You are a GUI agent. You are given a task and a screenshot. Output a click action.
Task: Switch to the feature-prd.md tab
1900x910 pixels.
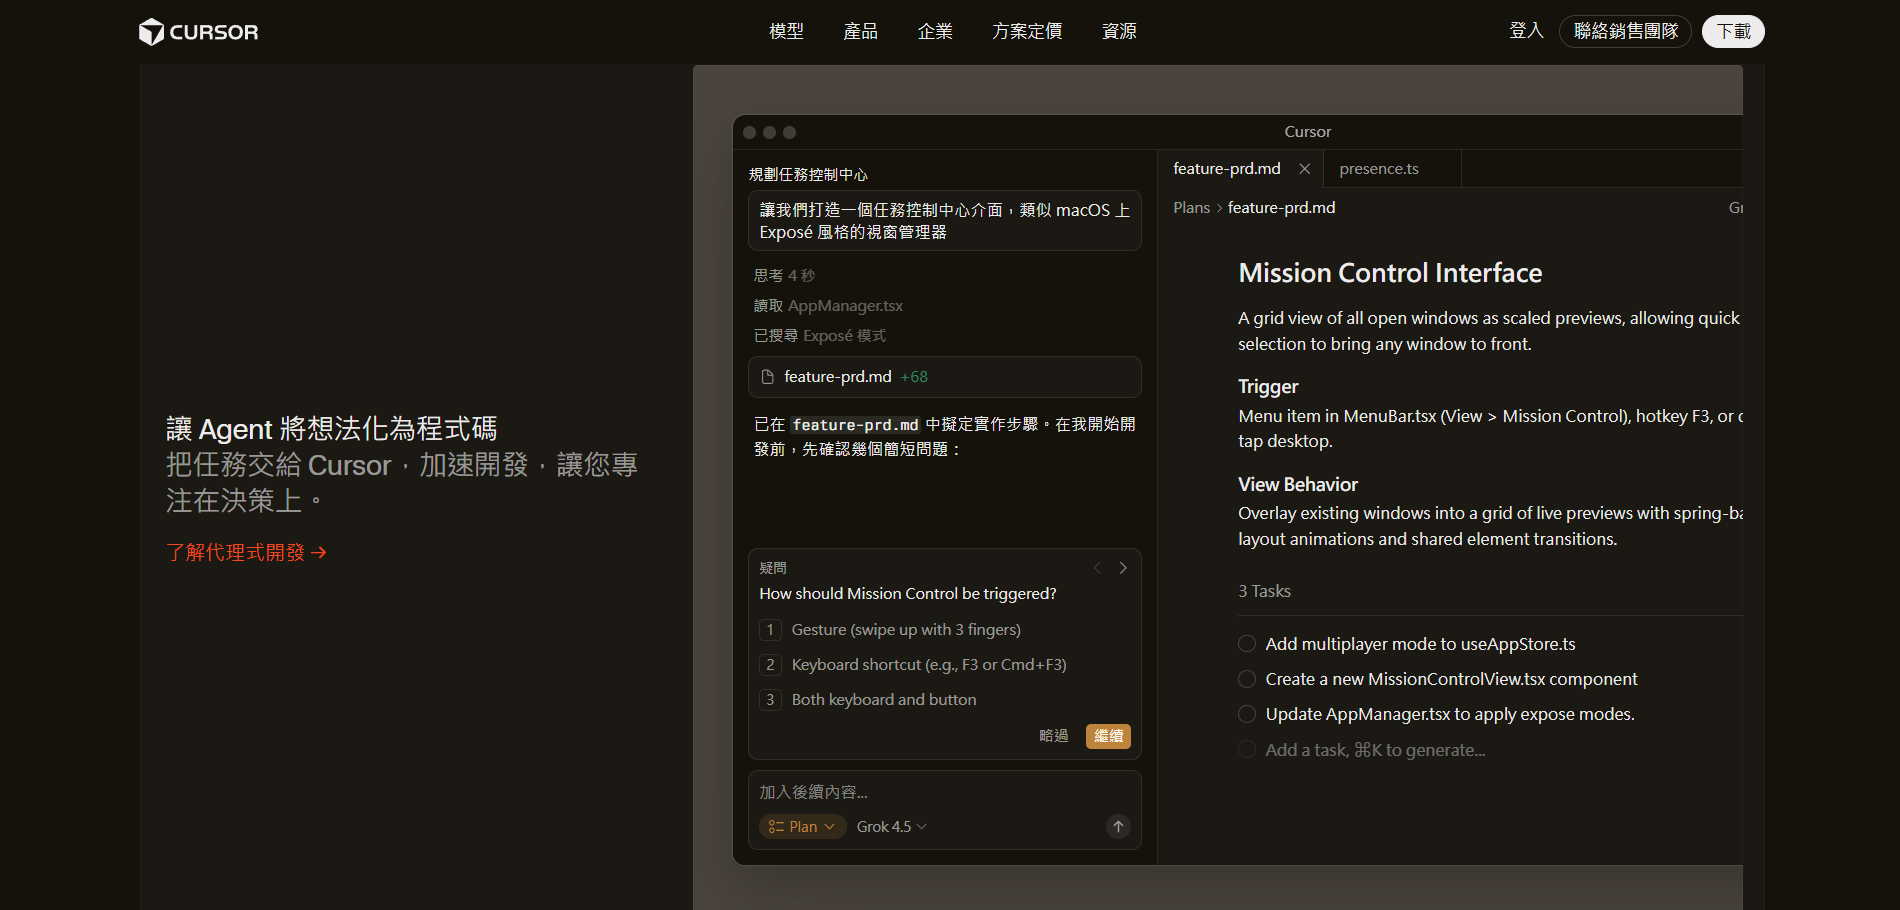1227,169
